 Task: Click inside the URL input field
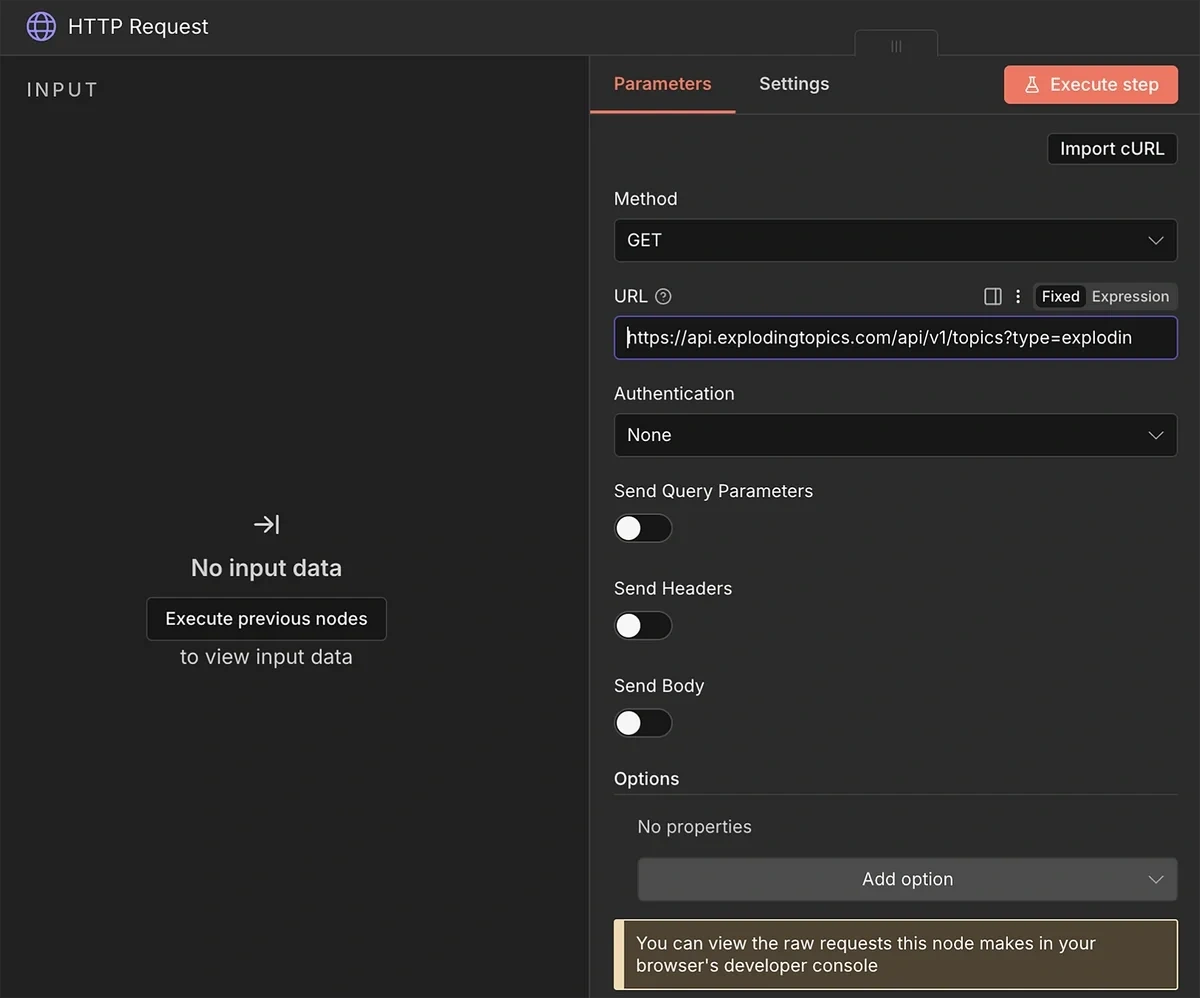click(895, 337)
